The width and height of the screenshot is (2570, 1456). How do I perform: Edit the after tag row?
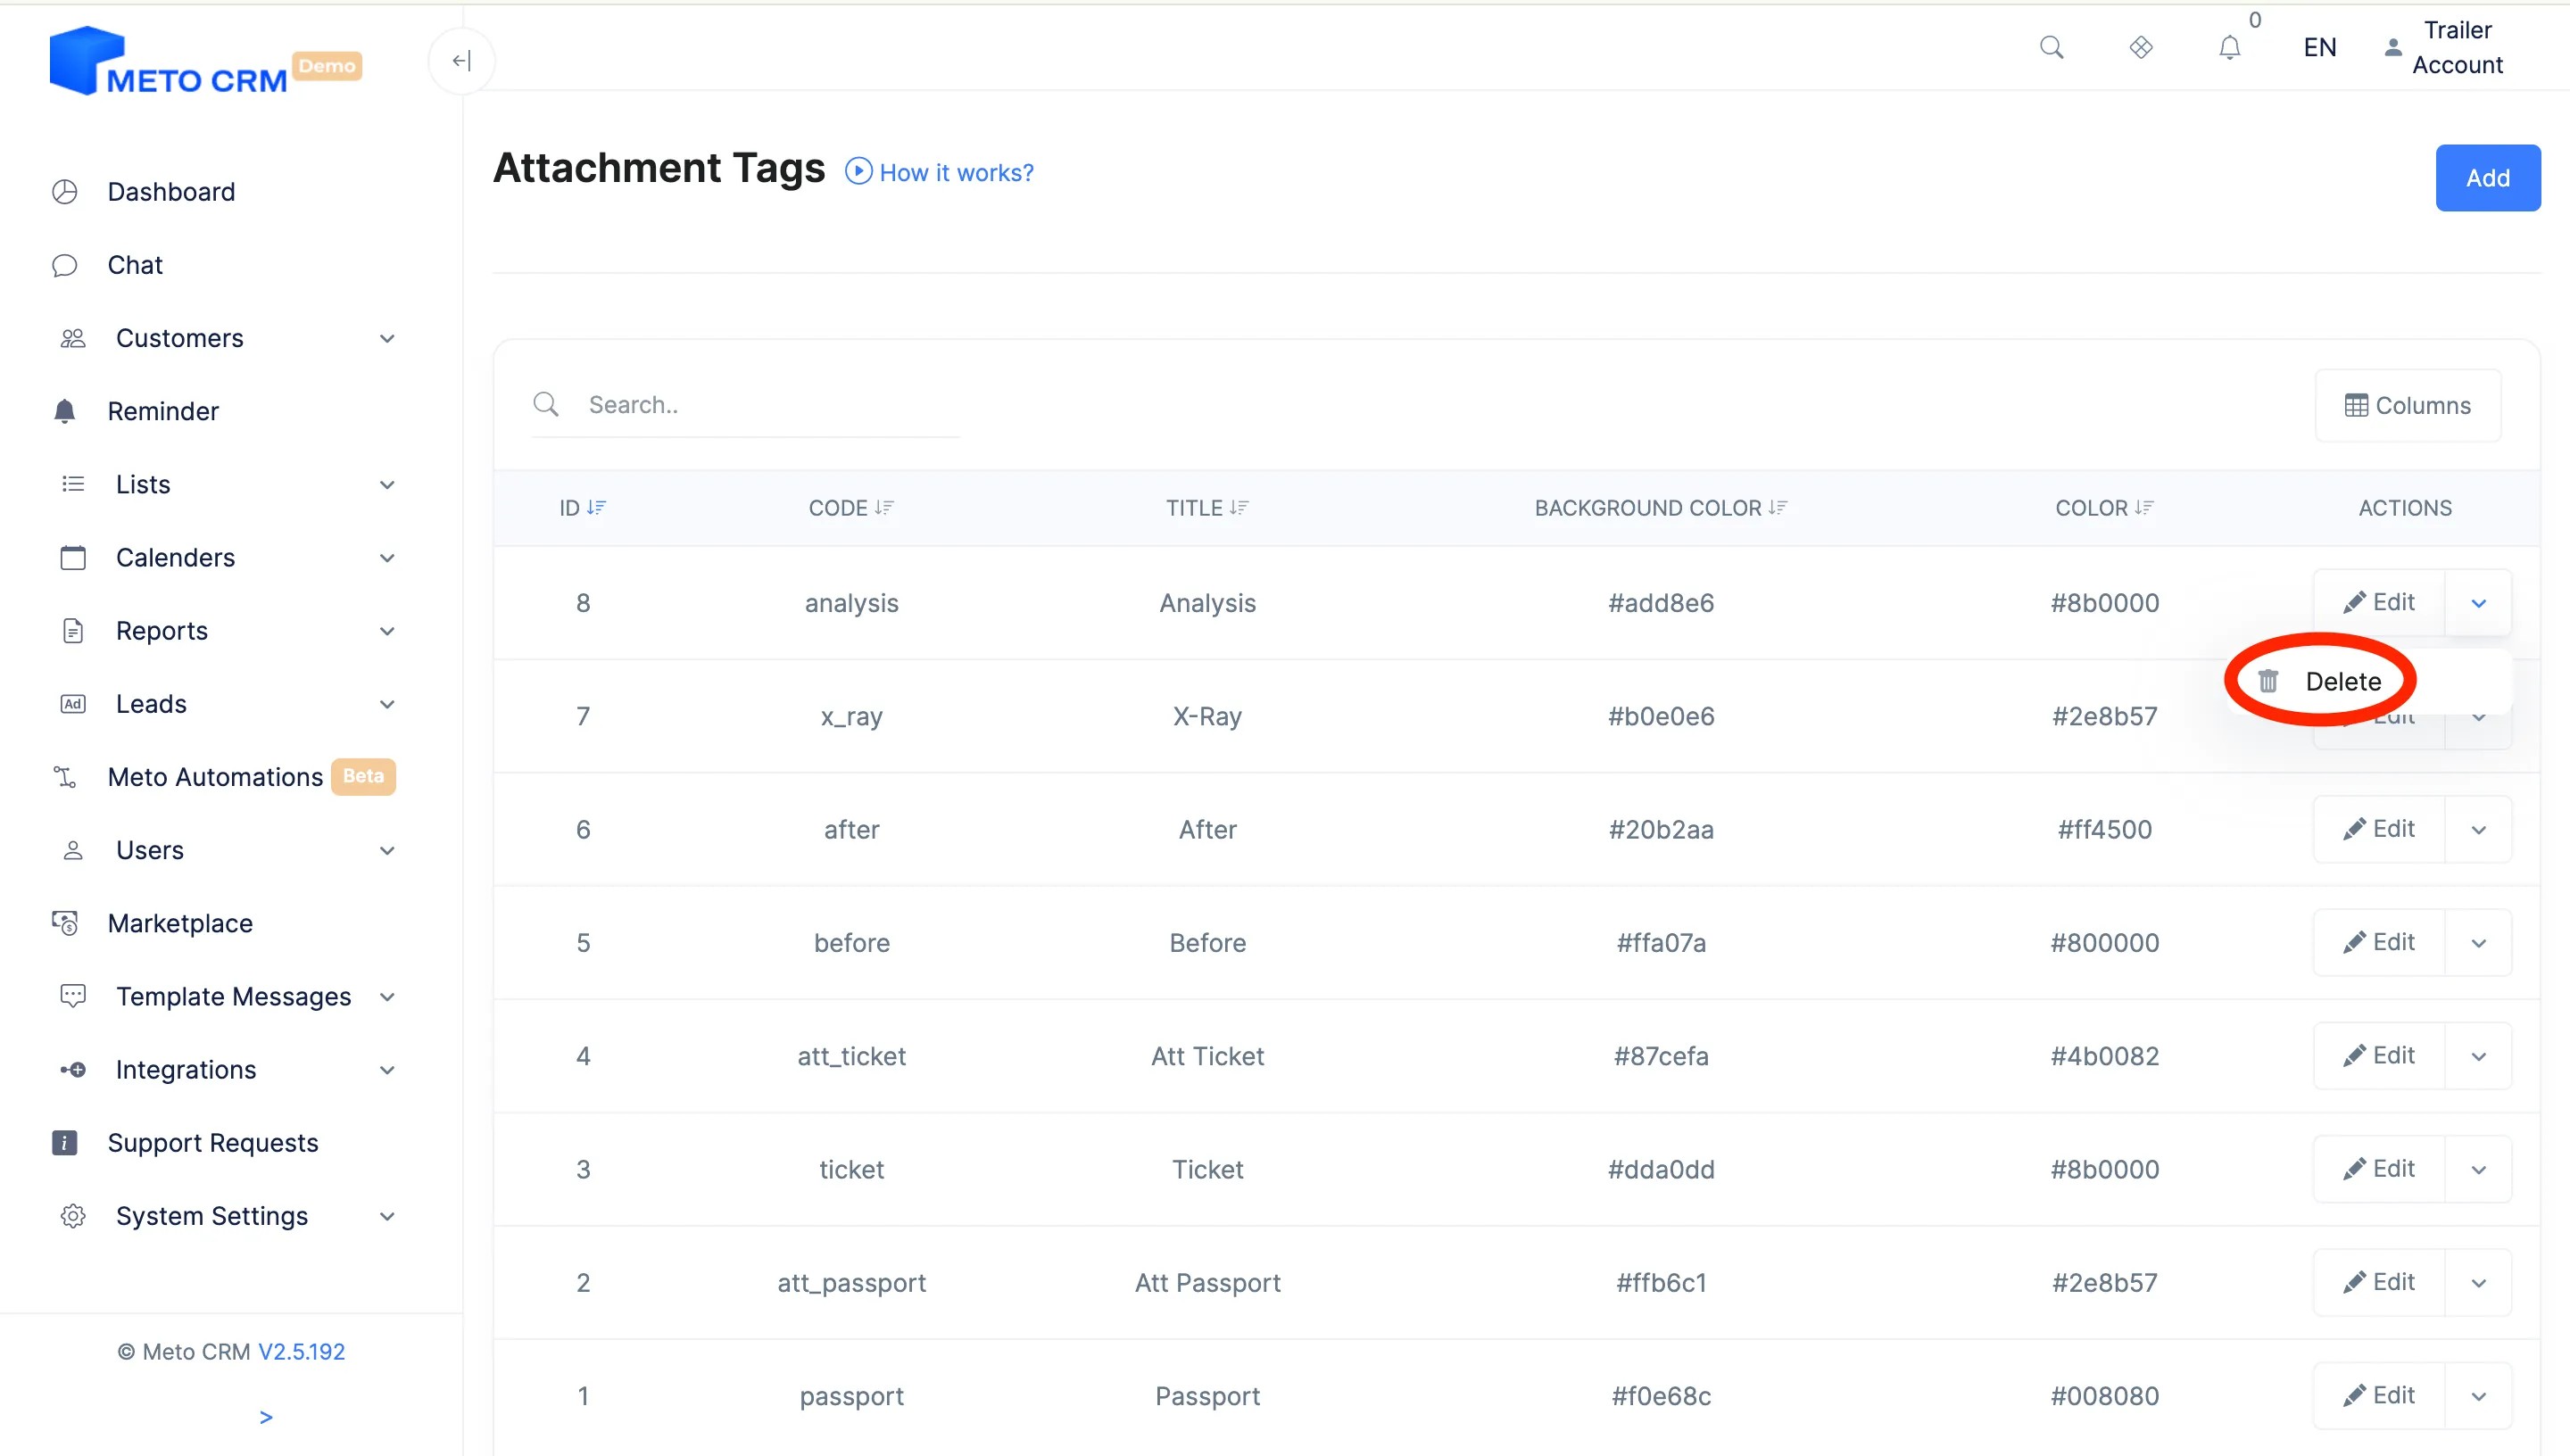click(x=2378, y=828)
